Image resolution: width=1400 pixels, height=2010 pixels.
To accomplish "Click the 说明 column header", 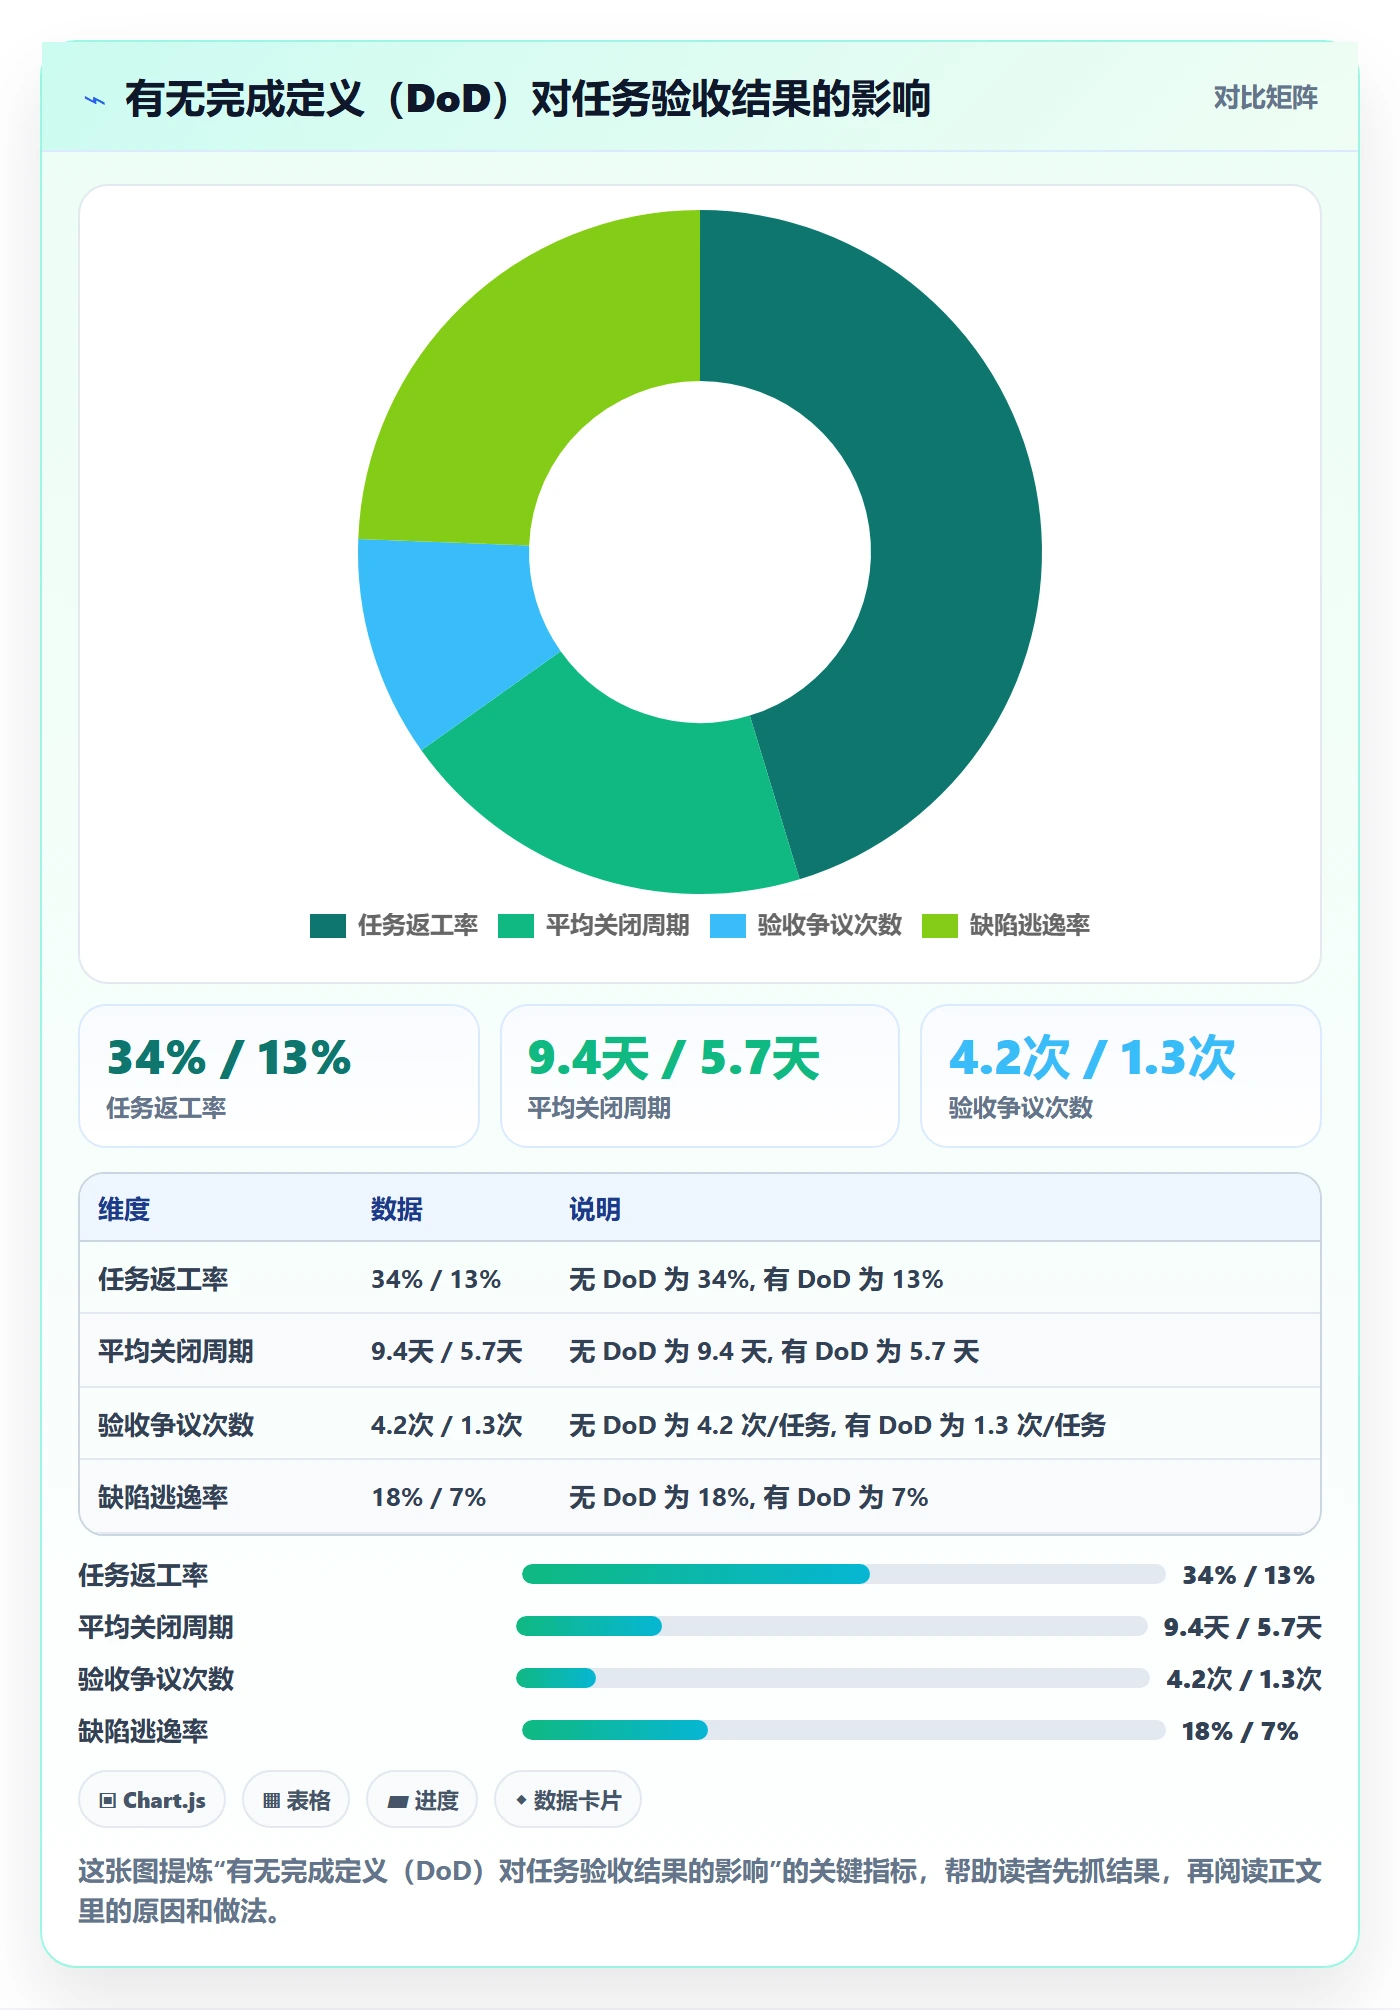I will coord(595,1209).
